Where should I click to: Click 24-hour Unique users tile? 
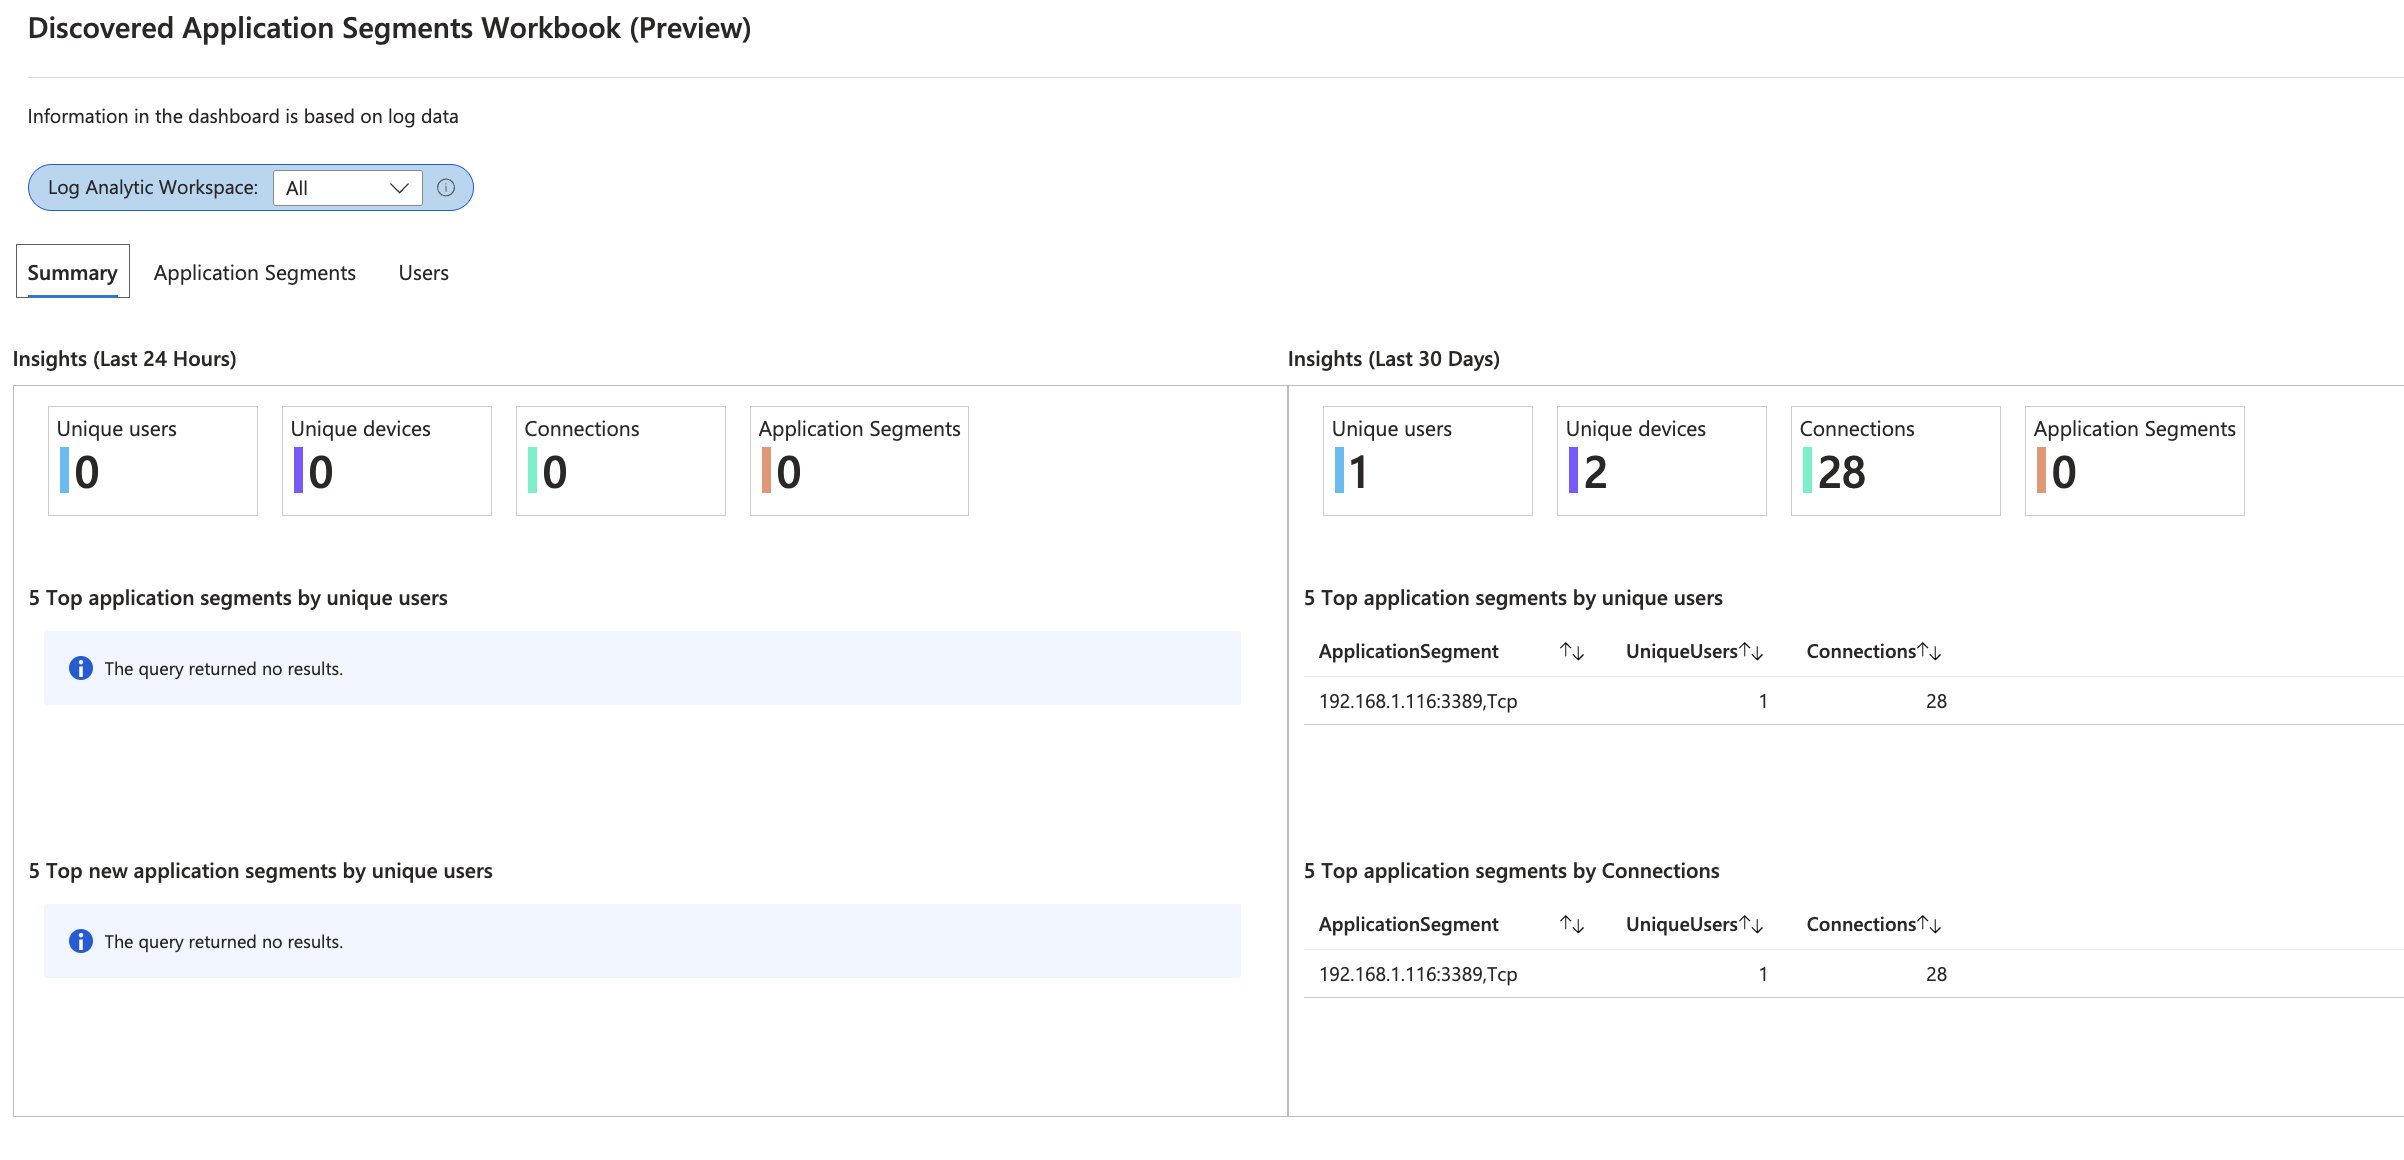pos(153,461)
